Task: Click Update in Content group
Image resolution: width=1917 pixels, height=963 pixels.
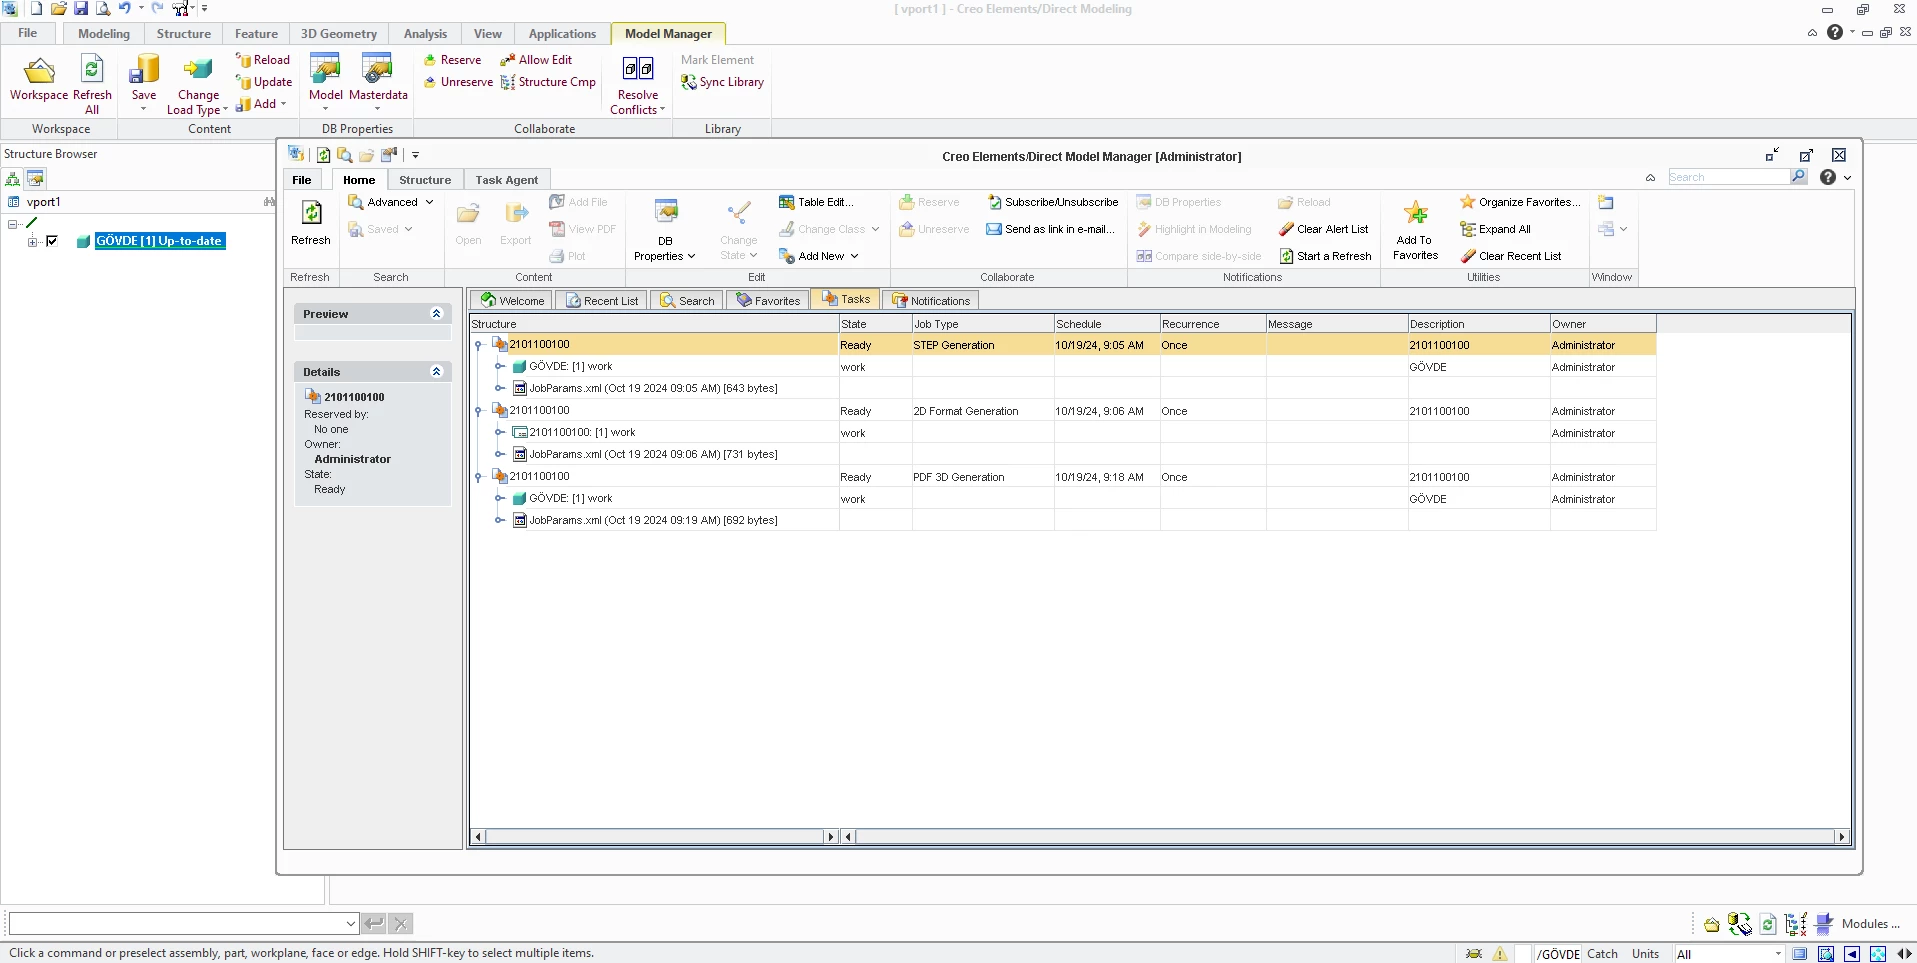Action: (x=264, y=82)
